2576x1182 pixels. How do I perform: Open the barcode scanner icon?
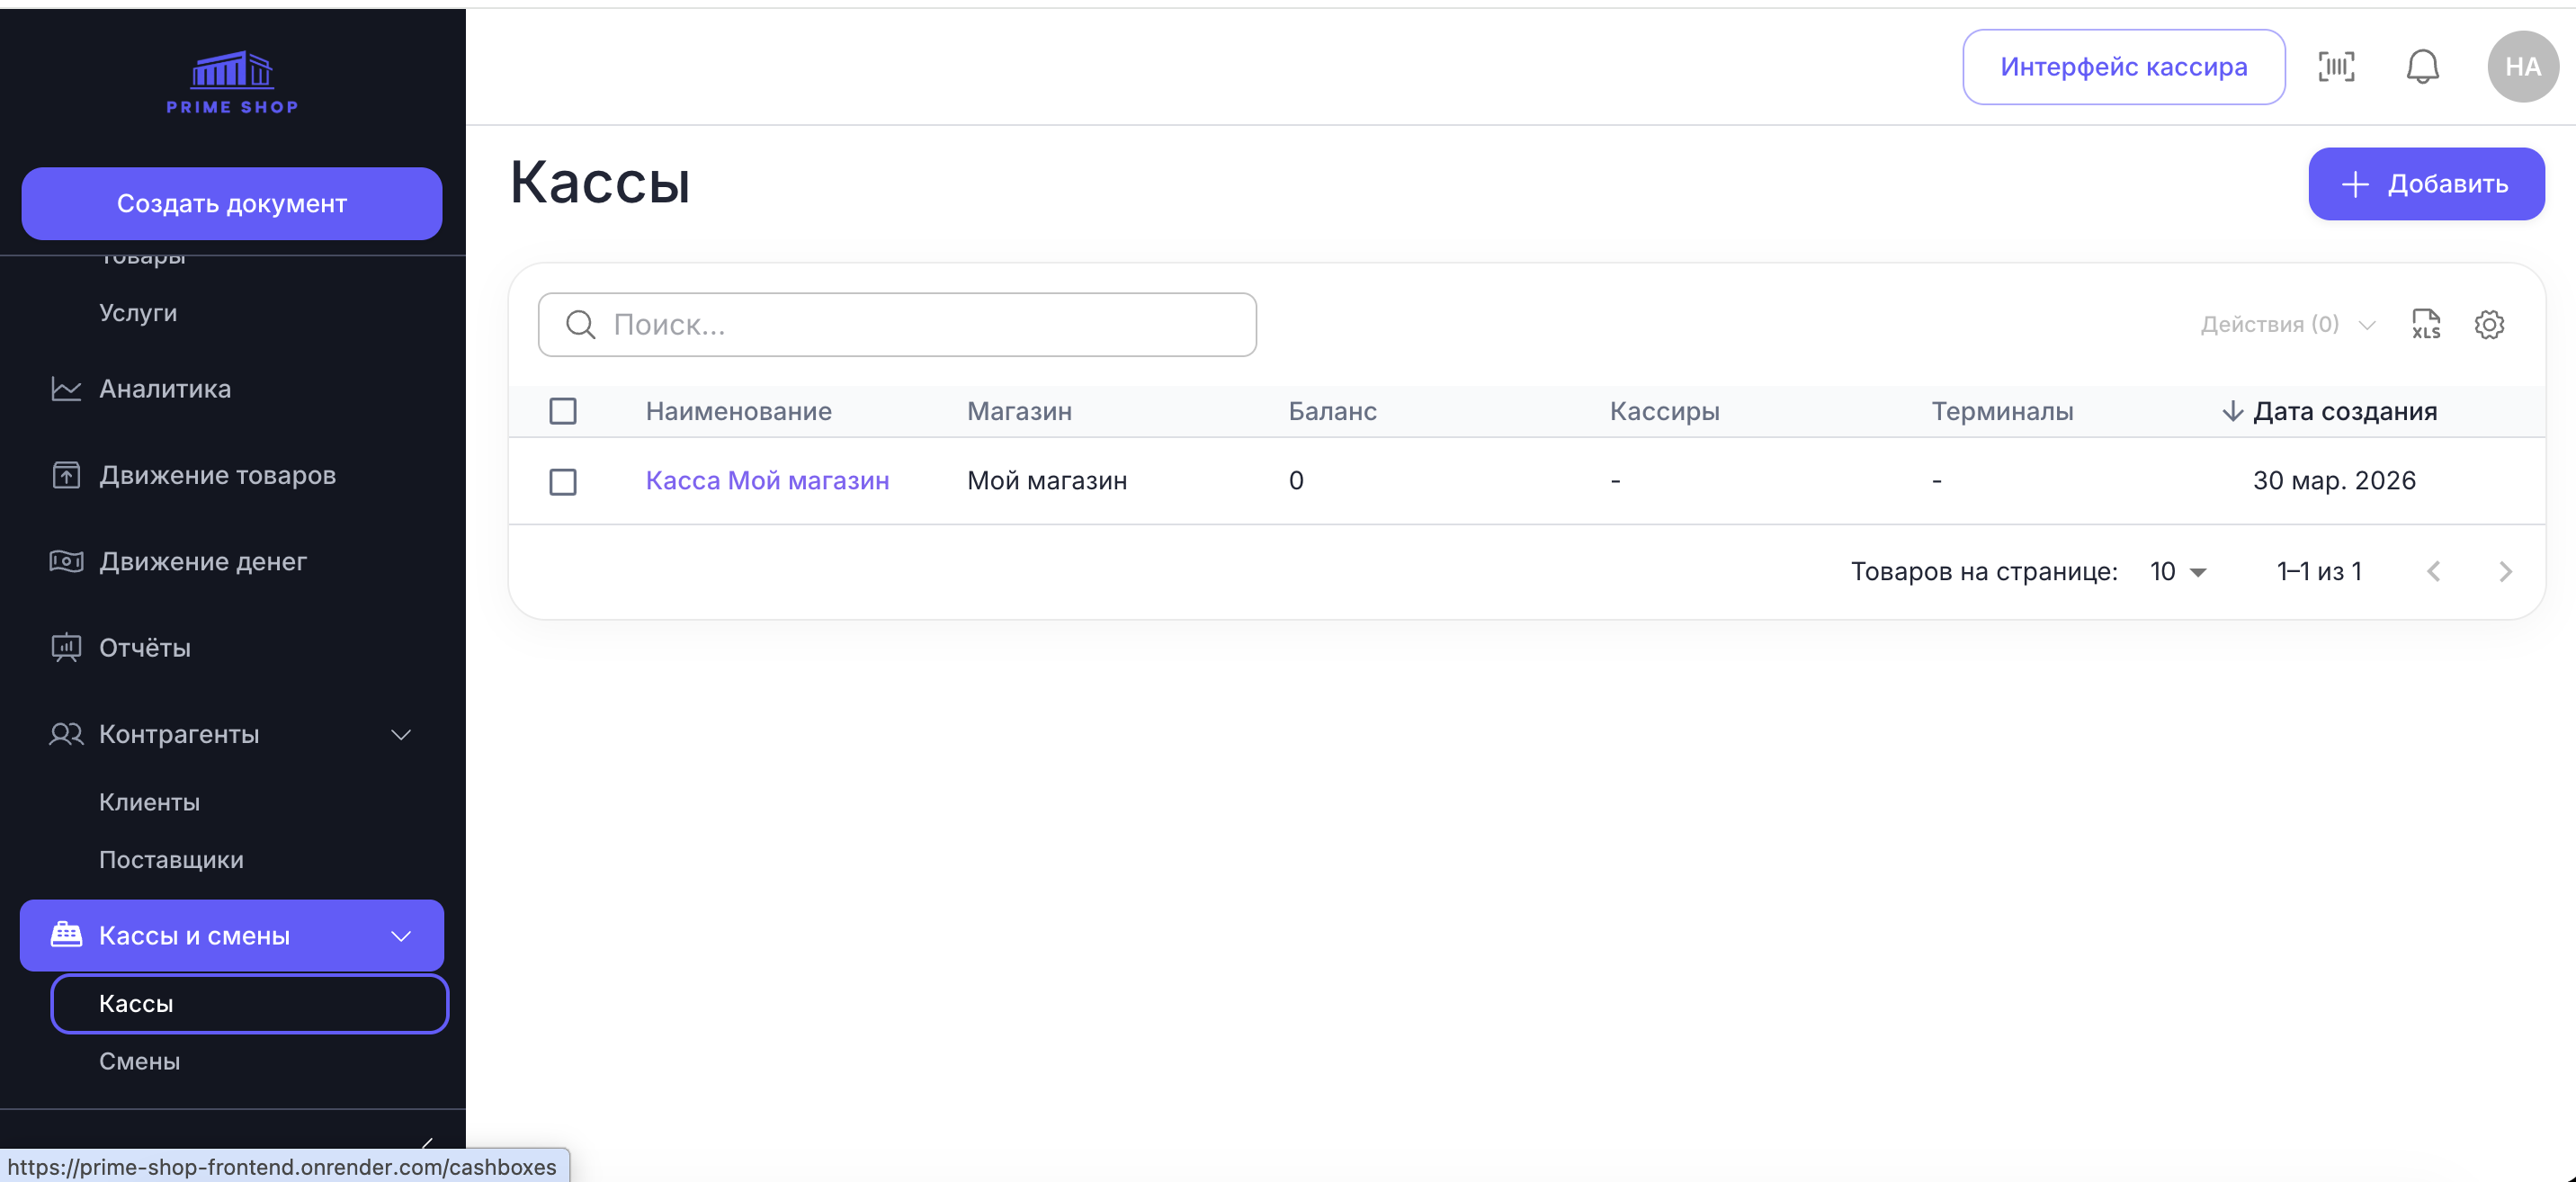2336,67
